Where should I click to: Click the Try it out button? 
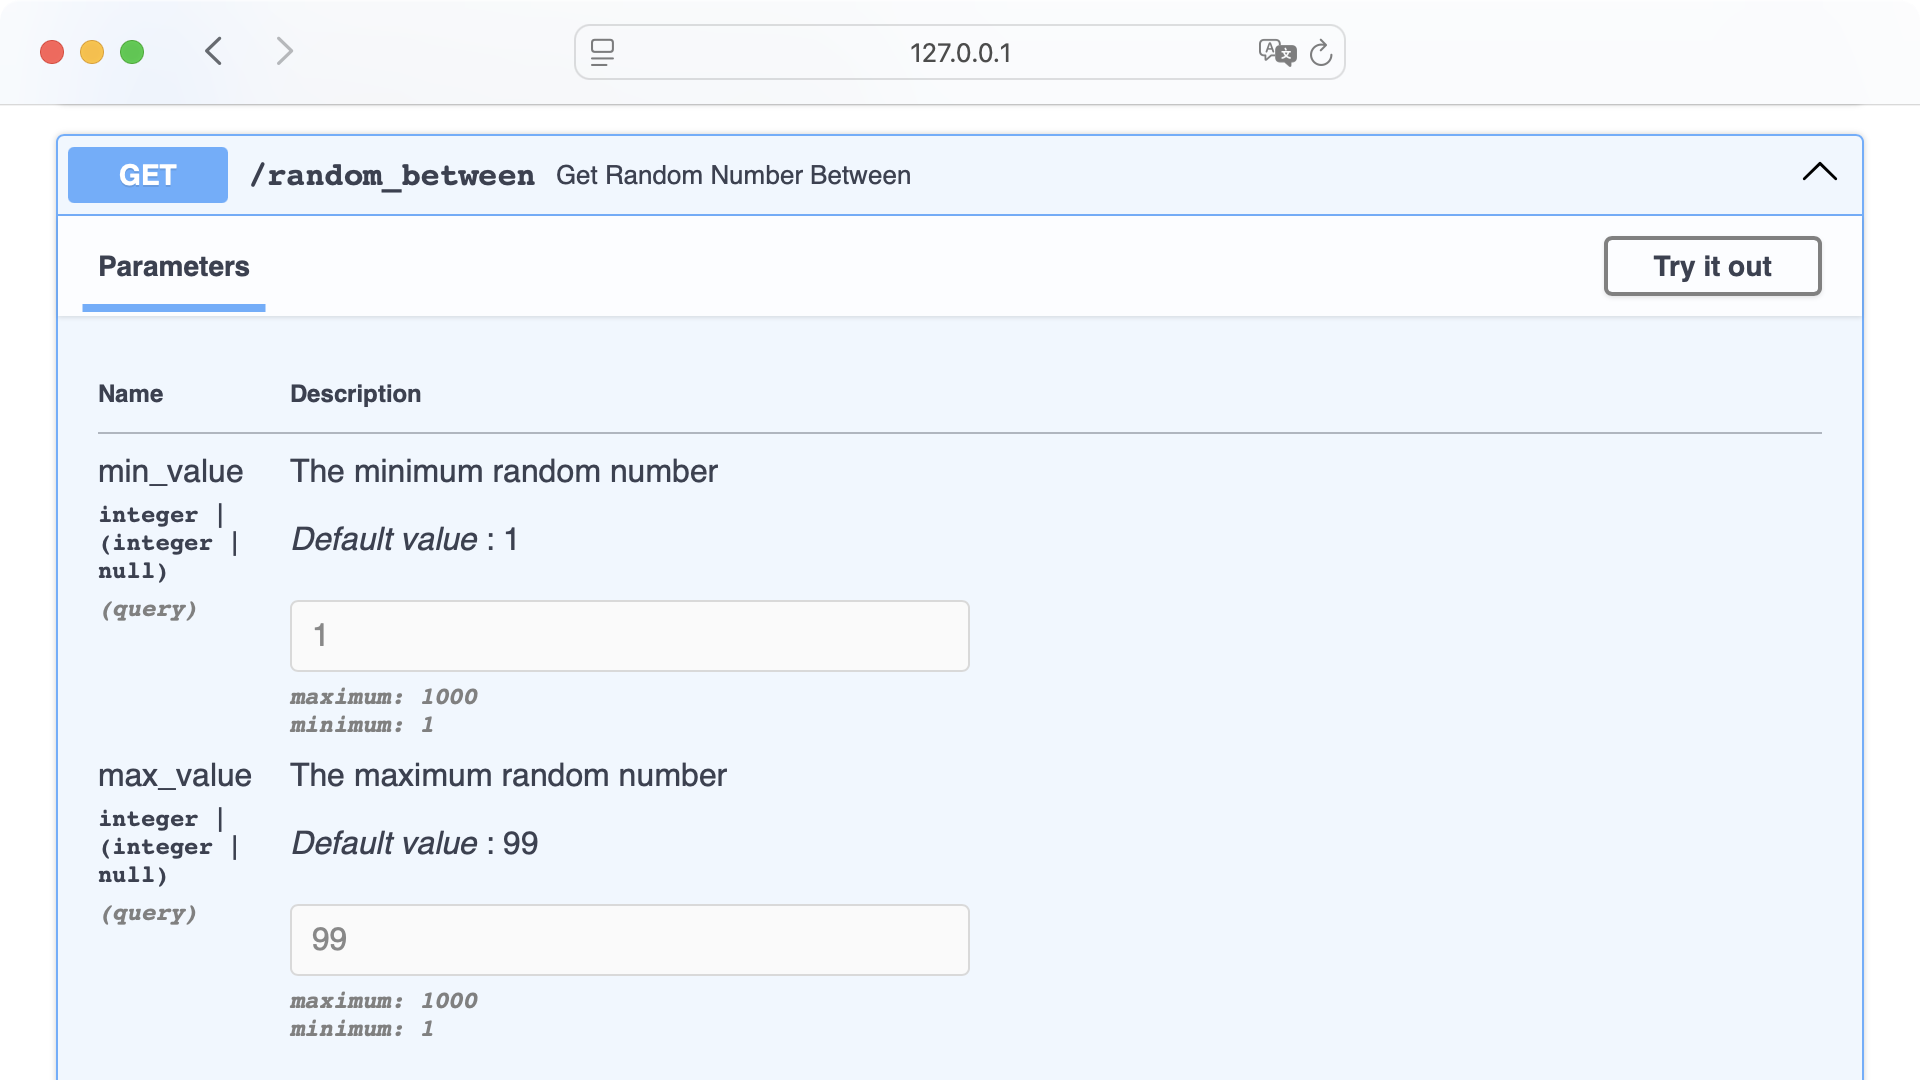(1712, 266)
